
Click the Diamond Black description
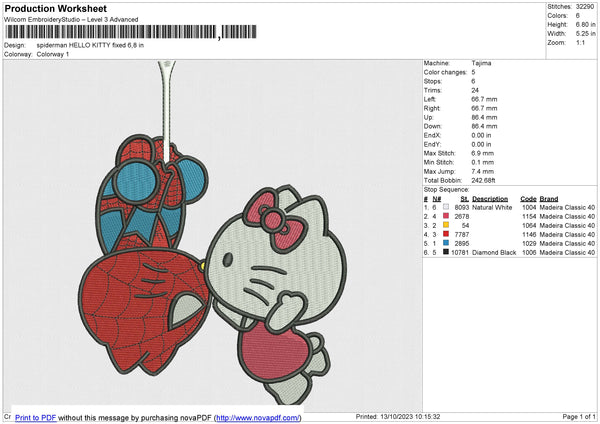tap(494, 253)
